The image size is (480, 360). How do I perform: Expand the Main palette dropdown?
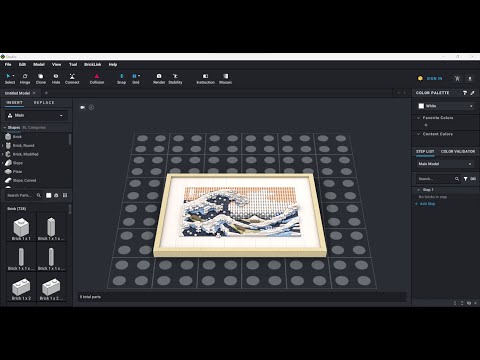36,115
